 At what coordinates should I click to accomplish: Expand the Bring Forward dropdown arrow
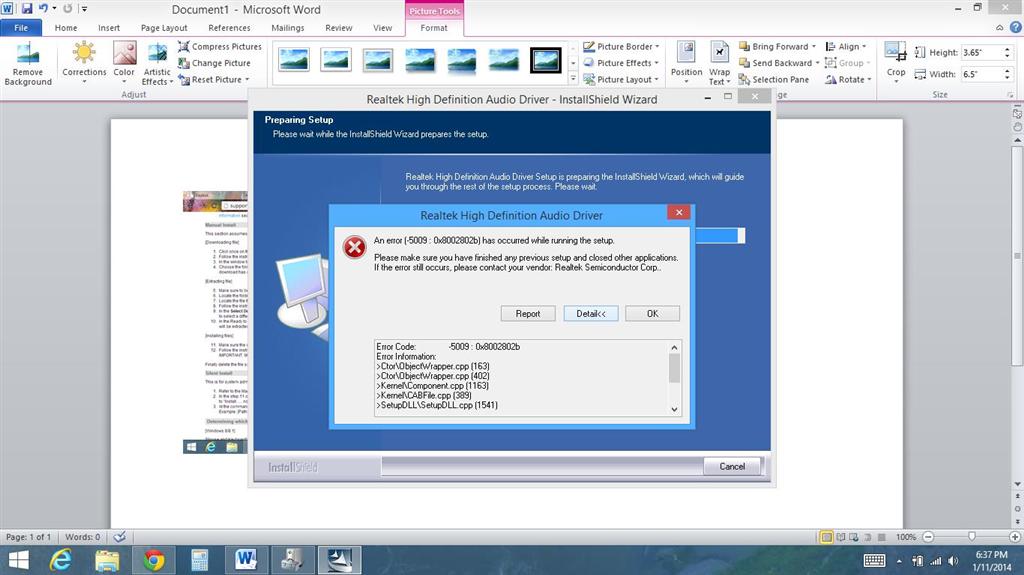(x=814, y=46)
